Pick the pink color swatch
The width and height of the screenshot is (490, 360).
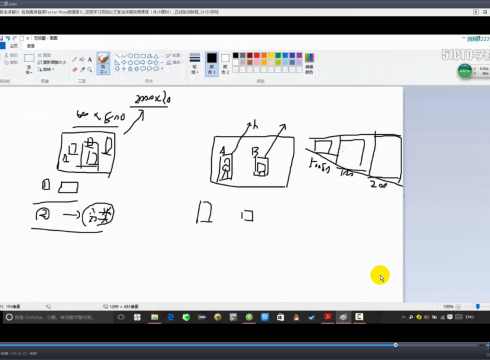pos(257,62)
